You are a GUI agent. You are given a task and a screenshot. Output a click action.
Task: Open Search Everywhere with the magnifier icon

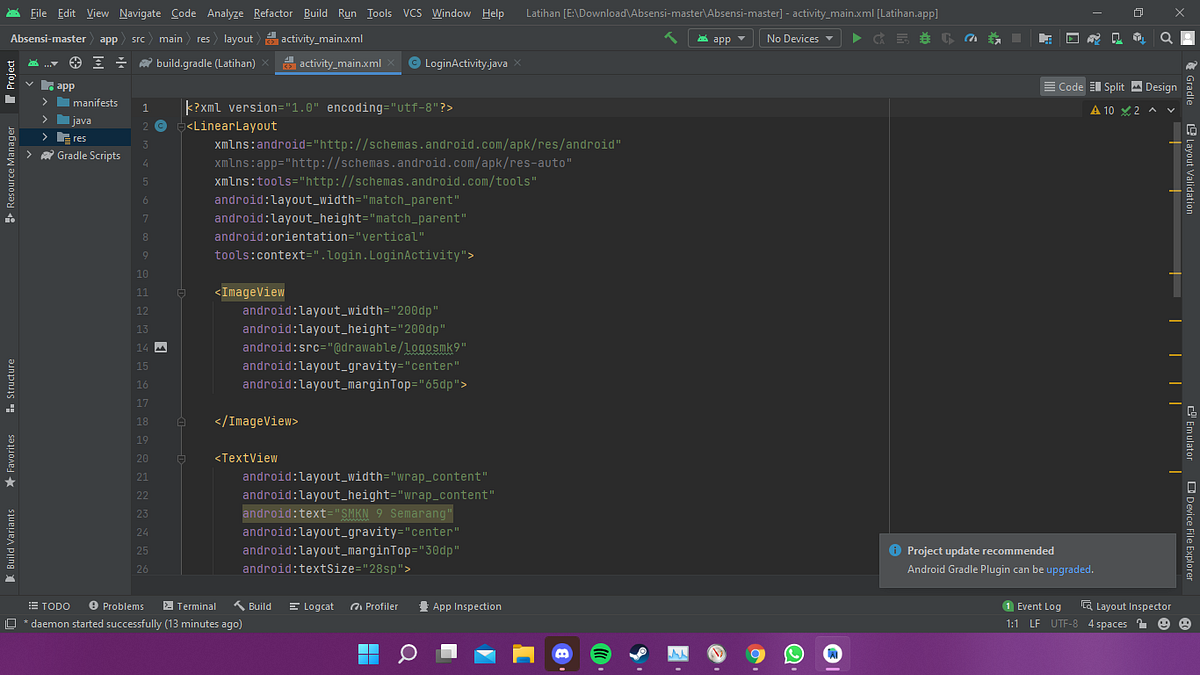[1166, 38]
